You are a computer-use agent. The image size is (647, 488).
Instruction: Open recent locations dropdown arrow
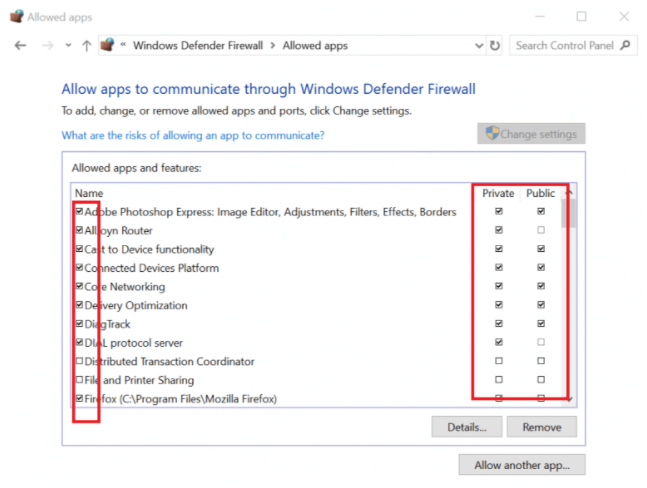(68, 45)
